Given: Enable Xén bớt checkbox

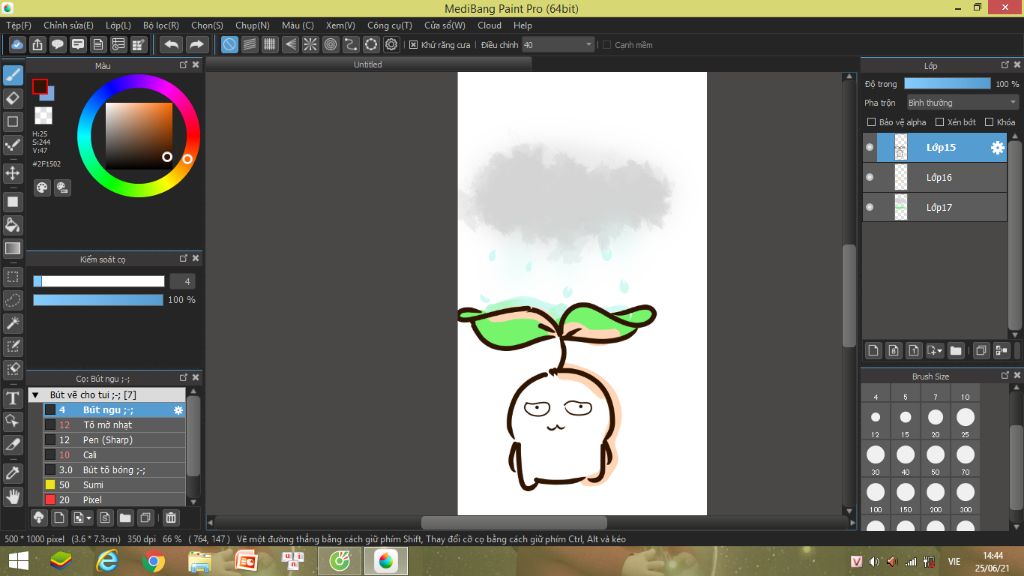Looking at the screenshot, I should pyautogui.click(x=939, y=122).
